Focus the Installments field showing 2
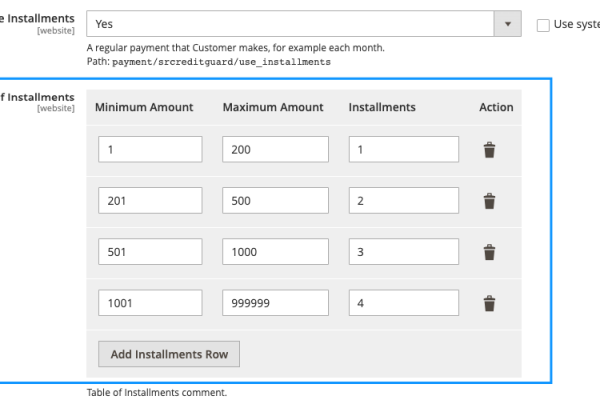600x400 pixels. click(404, 201)
